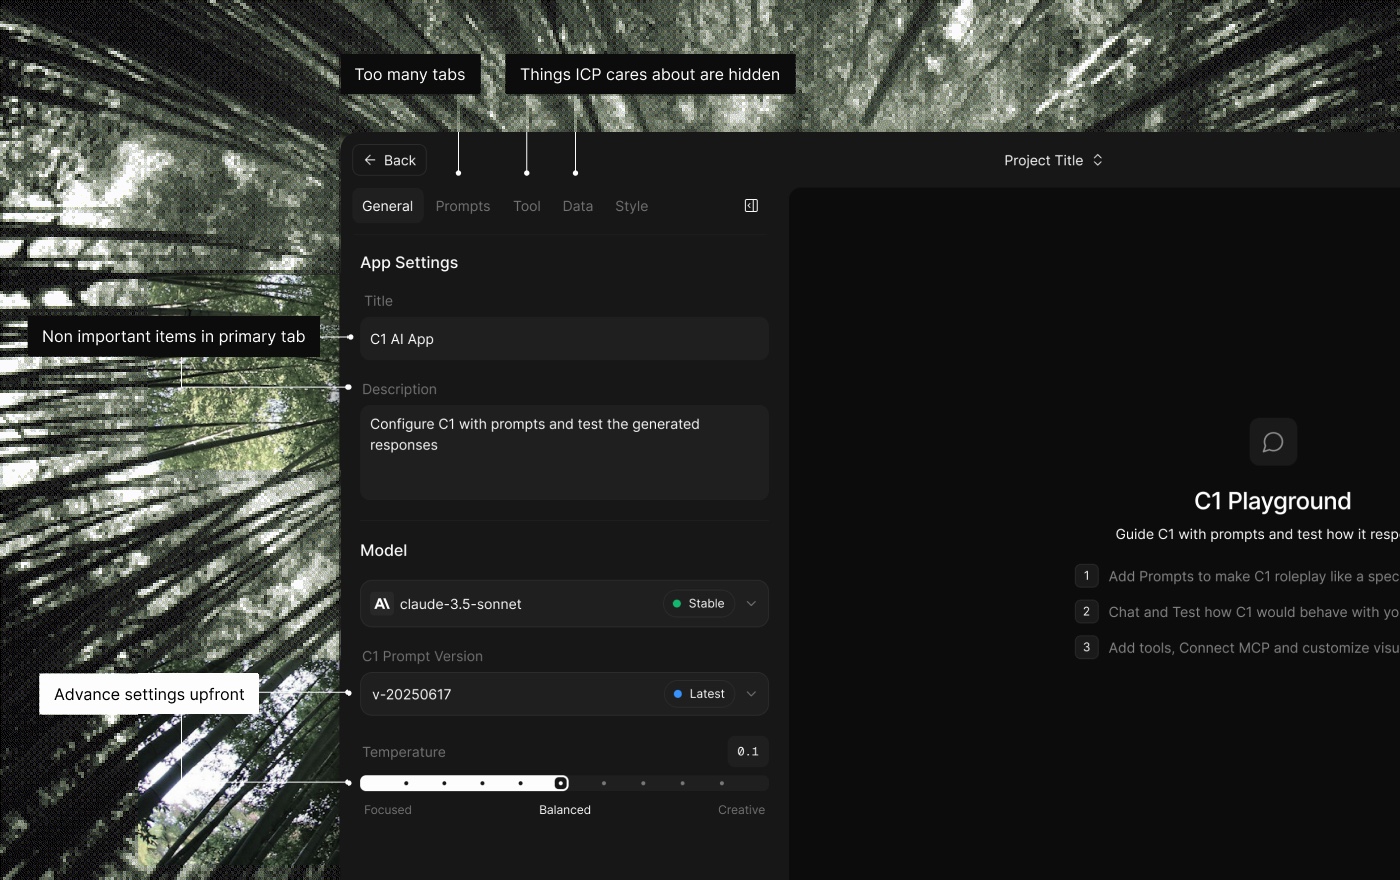
Task: Click the Title field label
Action: (x=379, y=301)
